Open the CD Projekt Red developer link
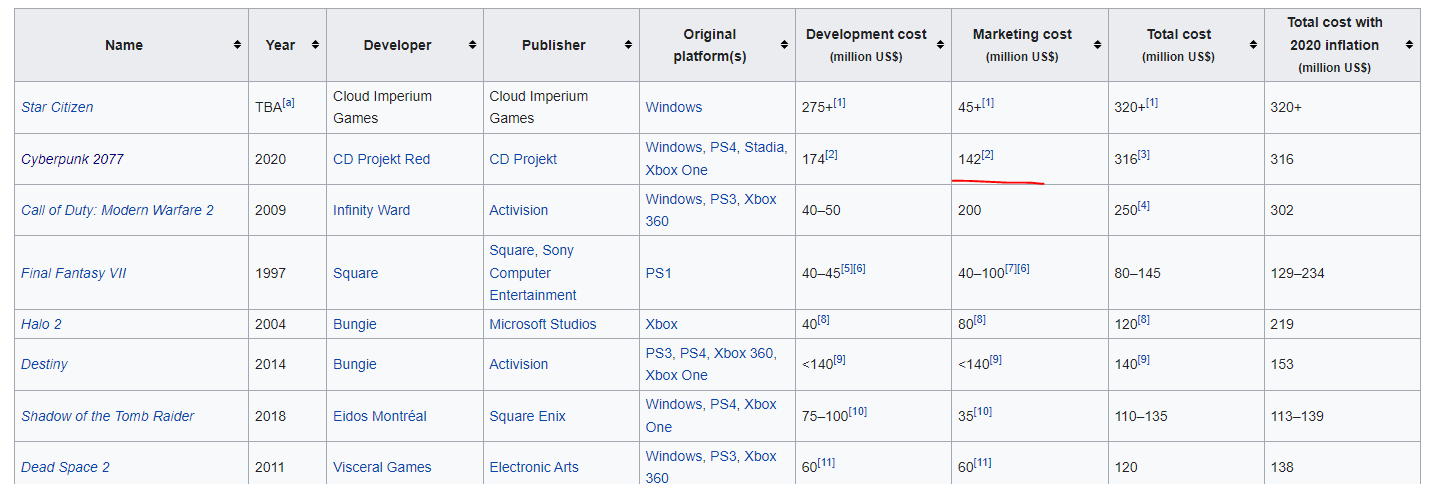Image resolution: width=1434 pixels, height=484 pixels. pos(381,159)
